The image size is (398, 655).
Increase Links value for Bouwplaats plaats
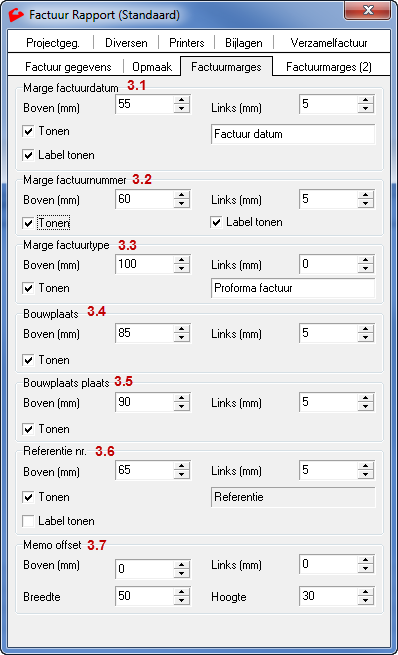pyautogui.click(x=365, y=398)
